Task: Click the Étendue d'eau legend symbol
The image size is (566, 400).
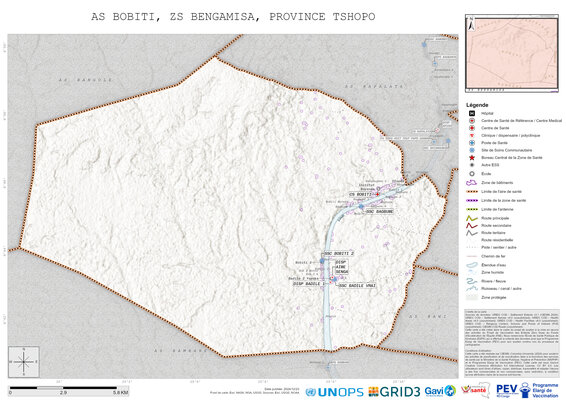Action: click(471, 265)
